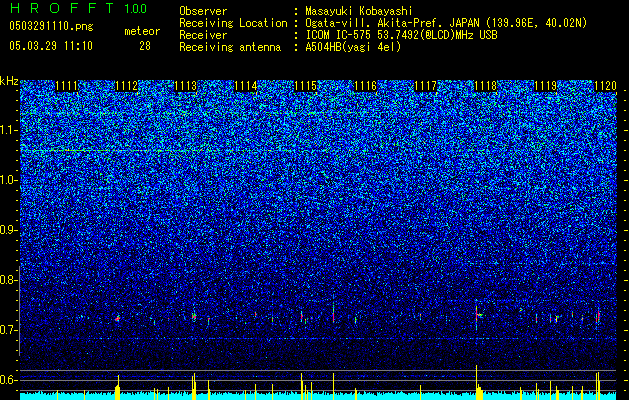Click the 0.7 frequency axis label
The image size is (629, 400).
click(x=9, y=330)
